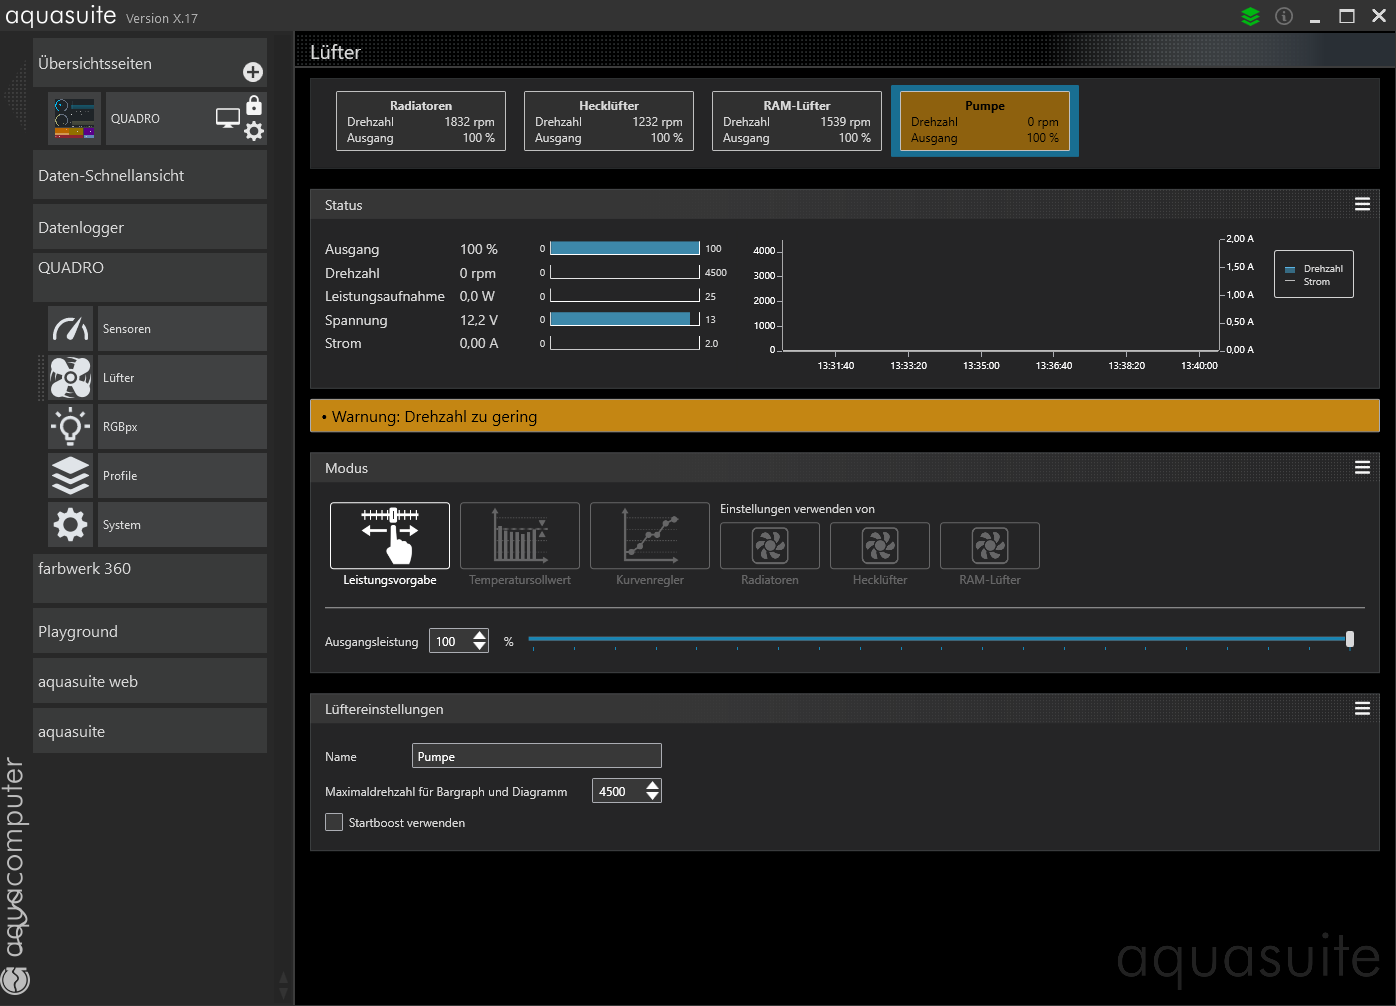Screen dimensions: 1396x1006
Task: Select Kurvenregler mode icon
Action: [x=650, y=536]
